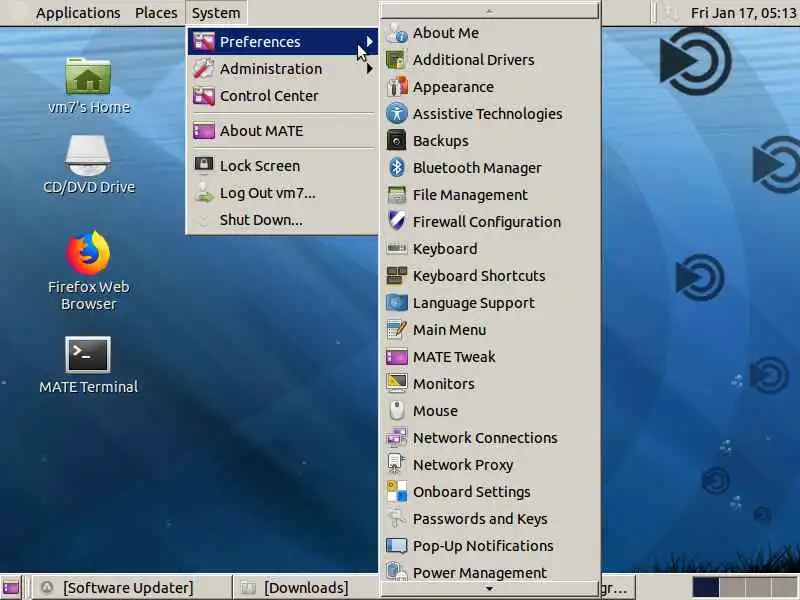The width and height of the screenshot is (800, 600).
Task: Select the Firefox Web Browser desktop icon
Action: pos(88,253)
